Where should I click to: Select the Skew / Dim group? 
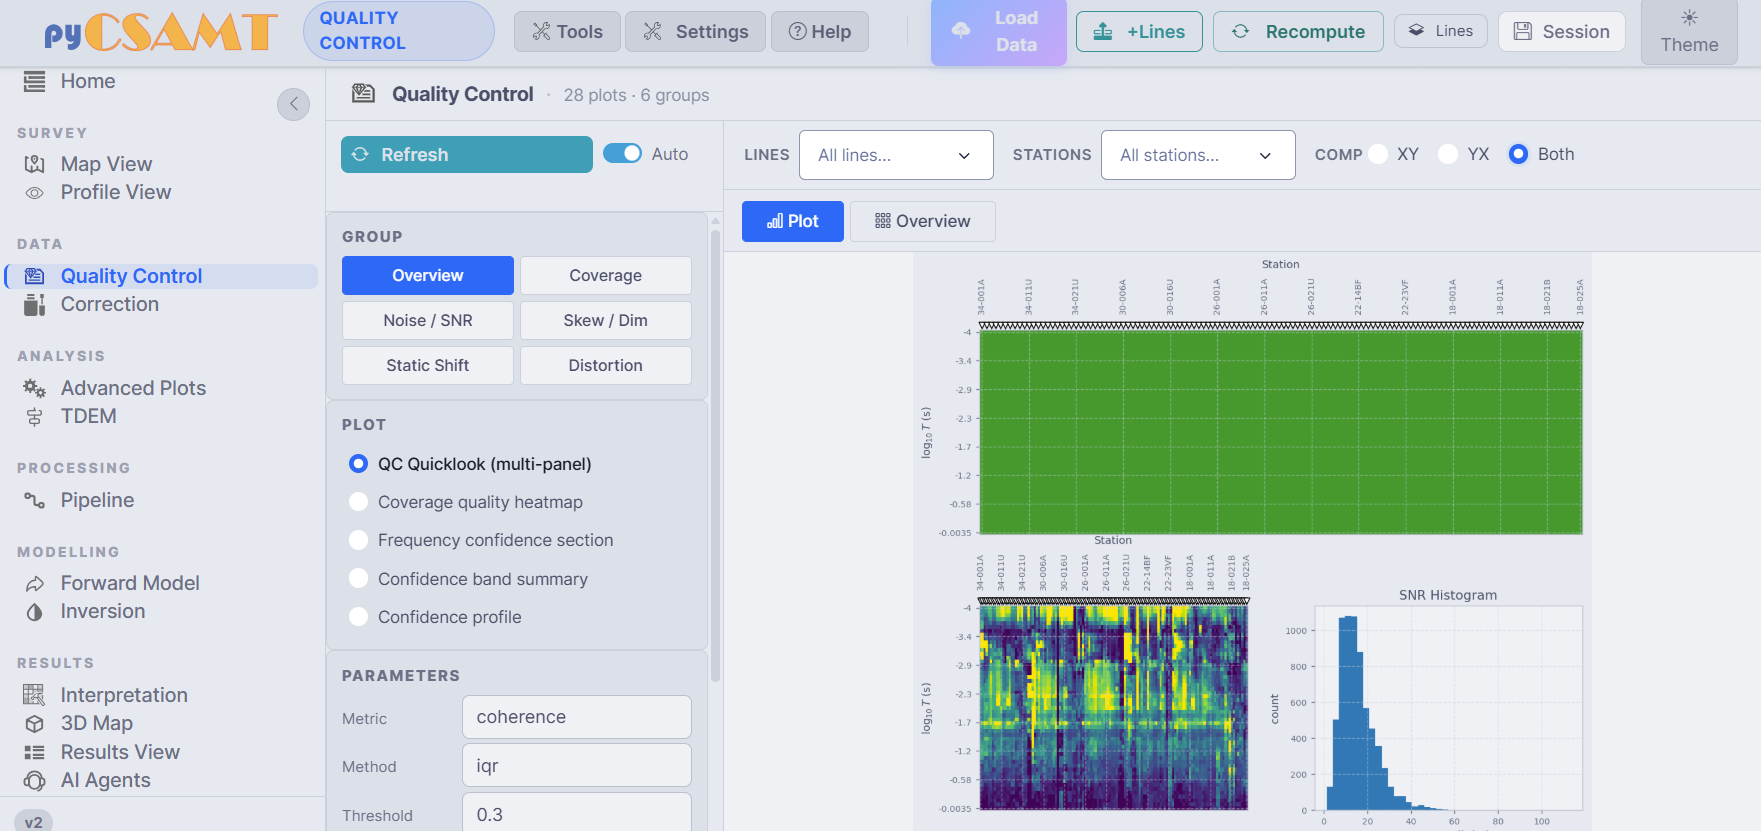pyautogui.click(x=606, y=321)
